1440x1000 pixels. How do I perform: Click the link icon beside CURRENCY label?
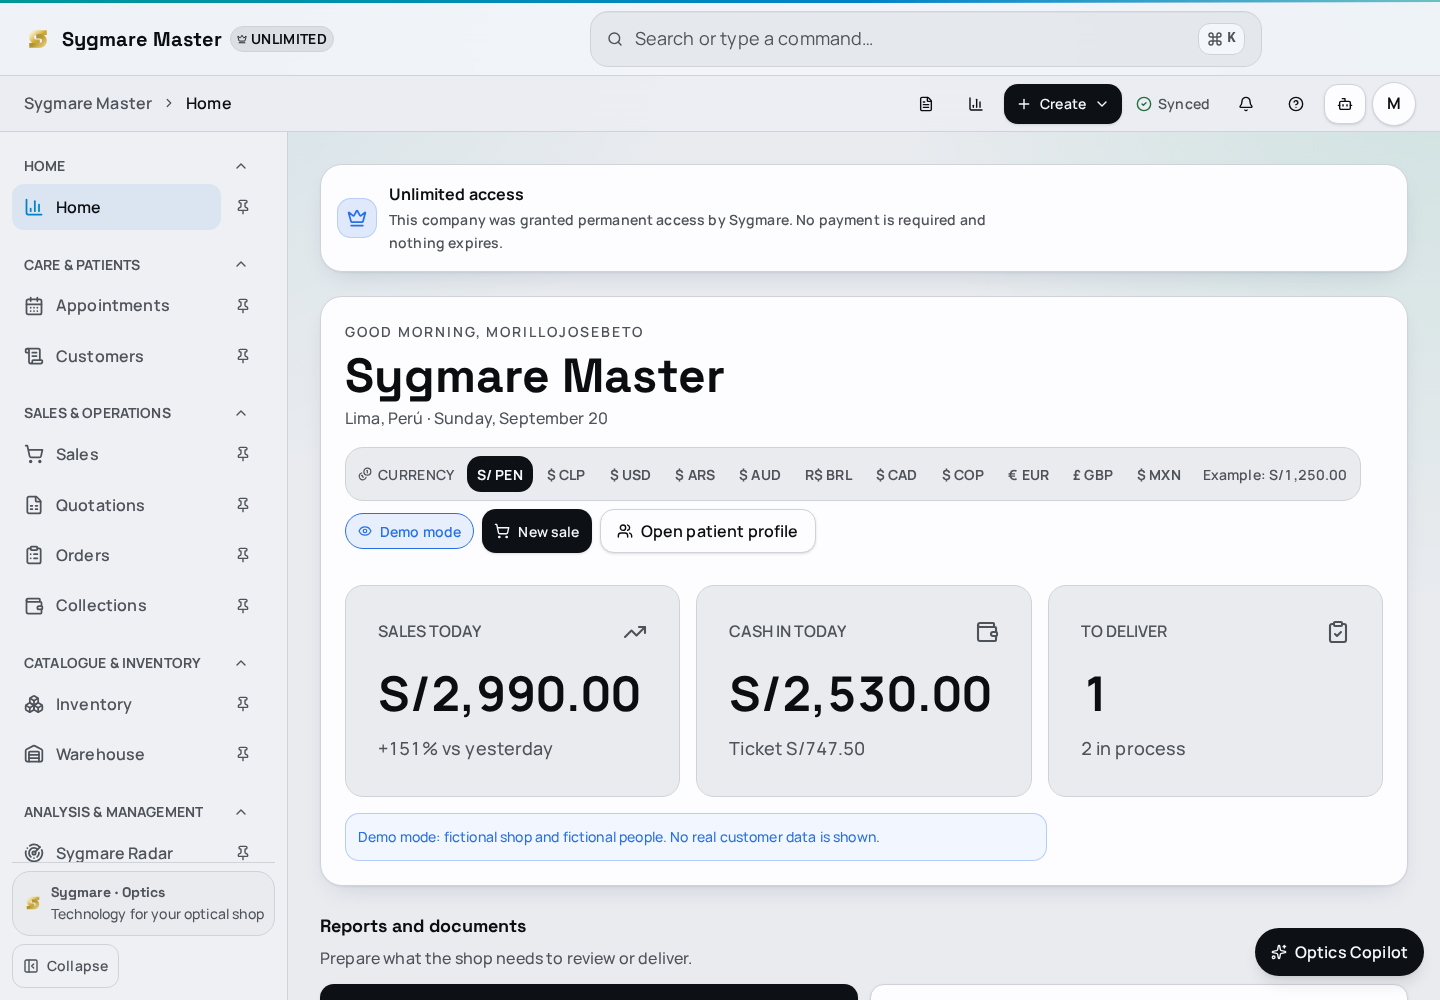pyautogui.click(x=365, y=474)
